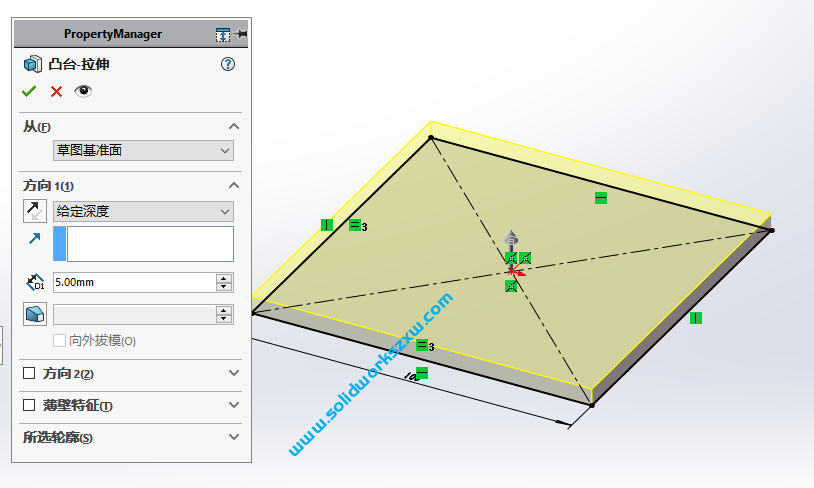
Task: Pin the PropertyManager panel
Action: click(x=242, y=34)
